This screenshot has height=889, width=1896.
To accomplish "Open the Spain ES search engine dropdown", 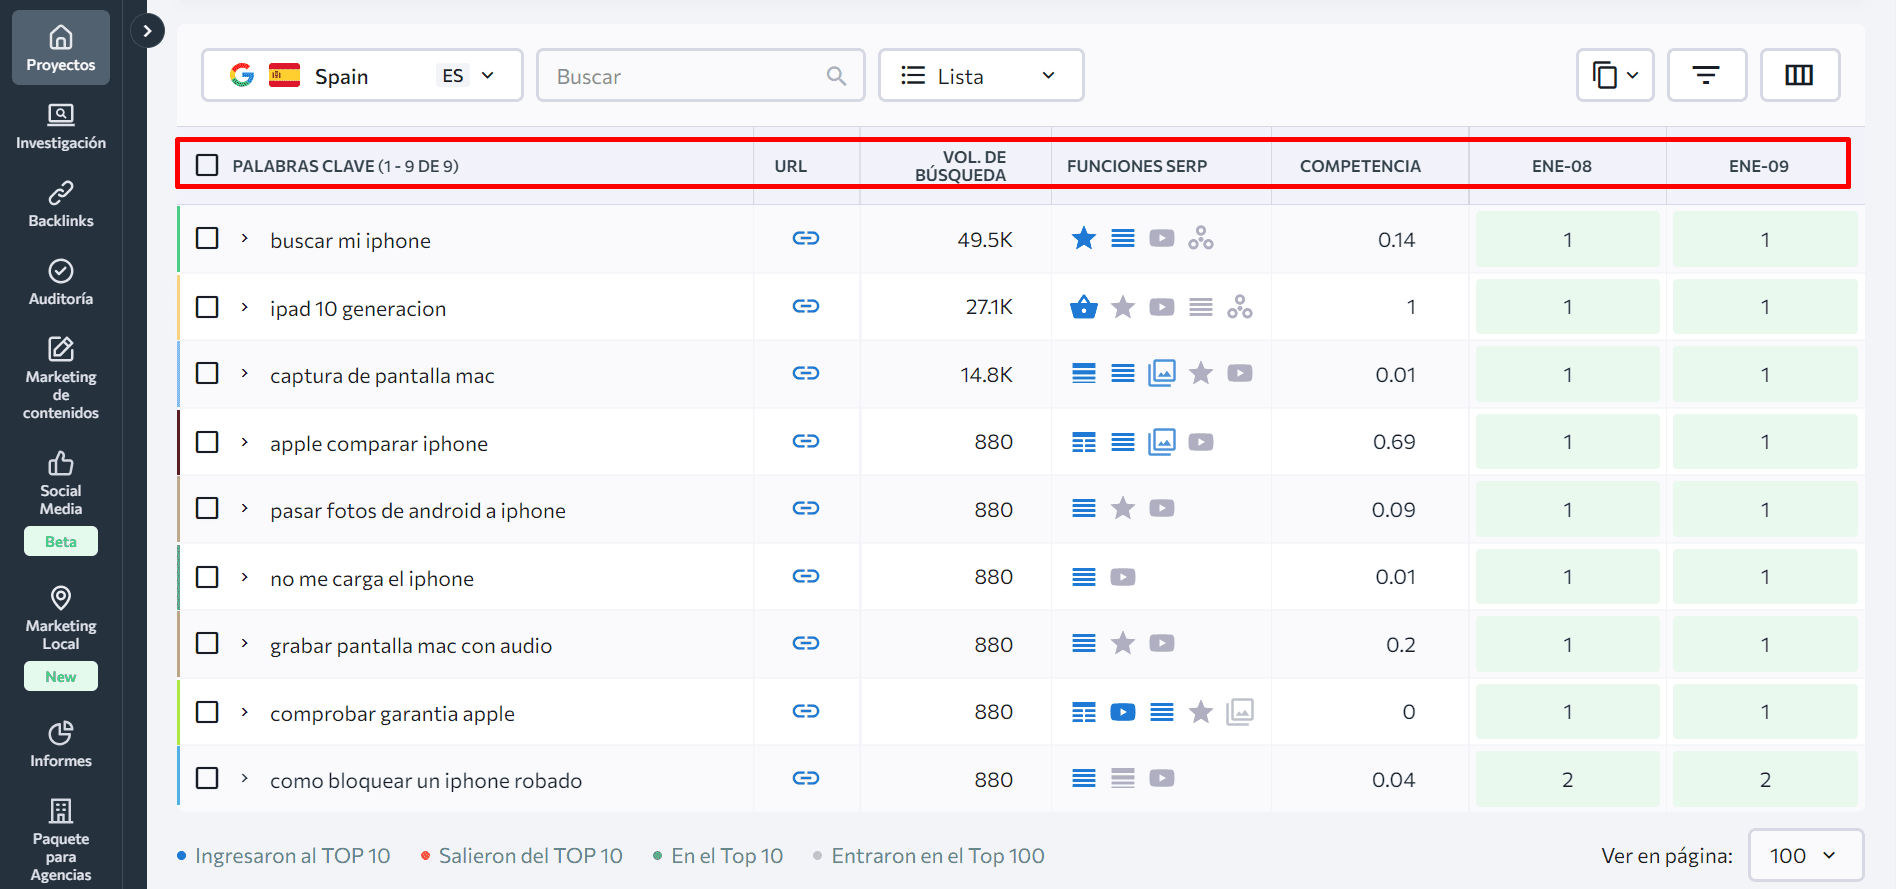I will pos(362,75).
